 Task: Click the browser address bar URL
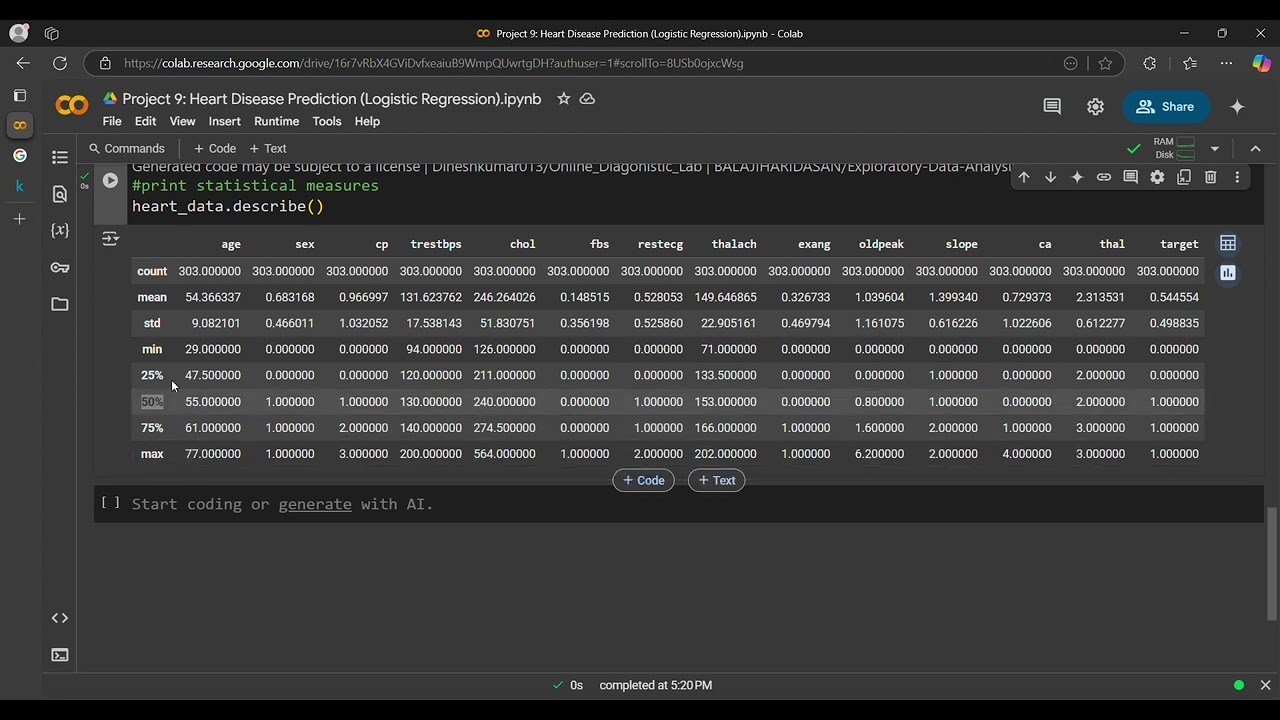(433, 63)
